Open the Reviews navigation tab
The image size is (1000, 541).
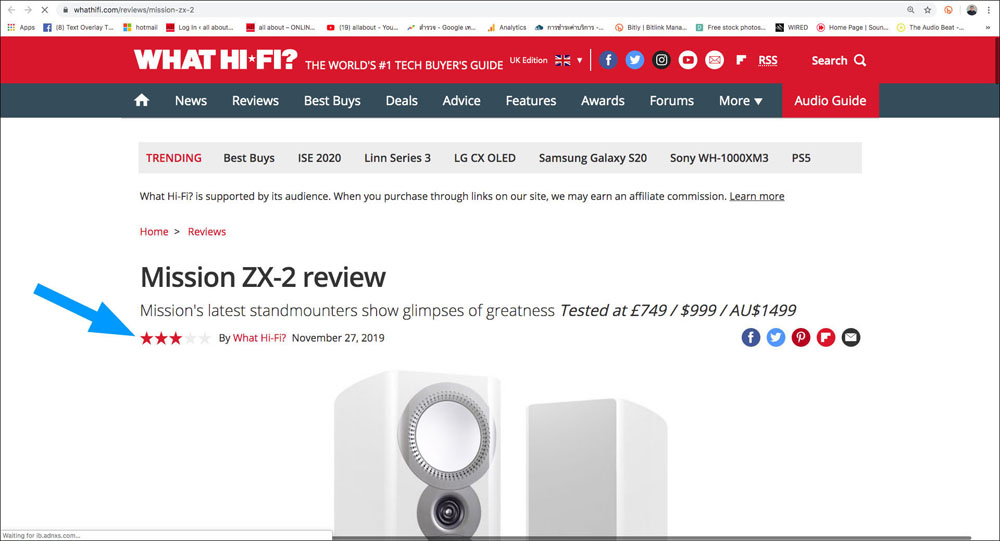pos(255,101)
